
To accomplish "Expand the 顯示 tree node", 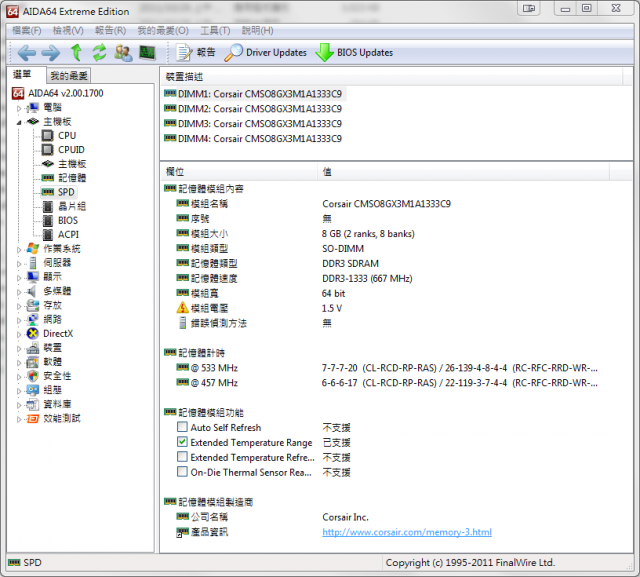I will coord(19,278).
